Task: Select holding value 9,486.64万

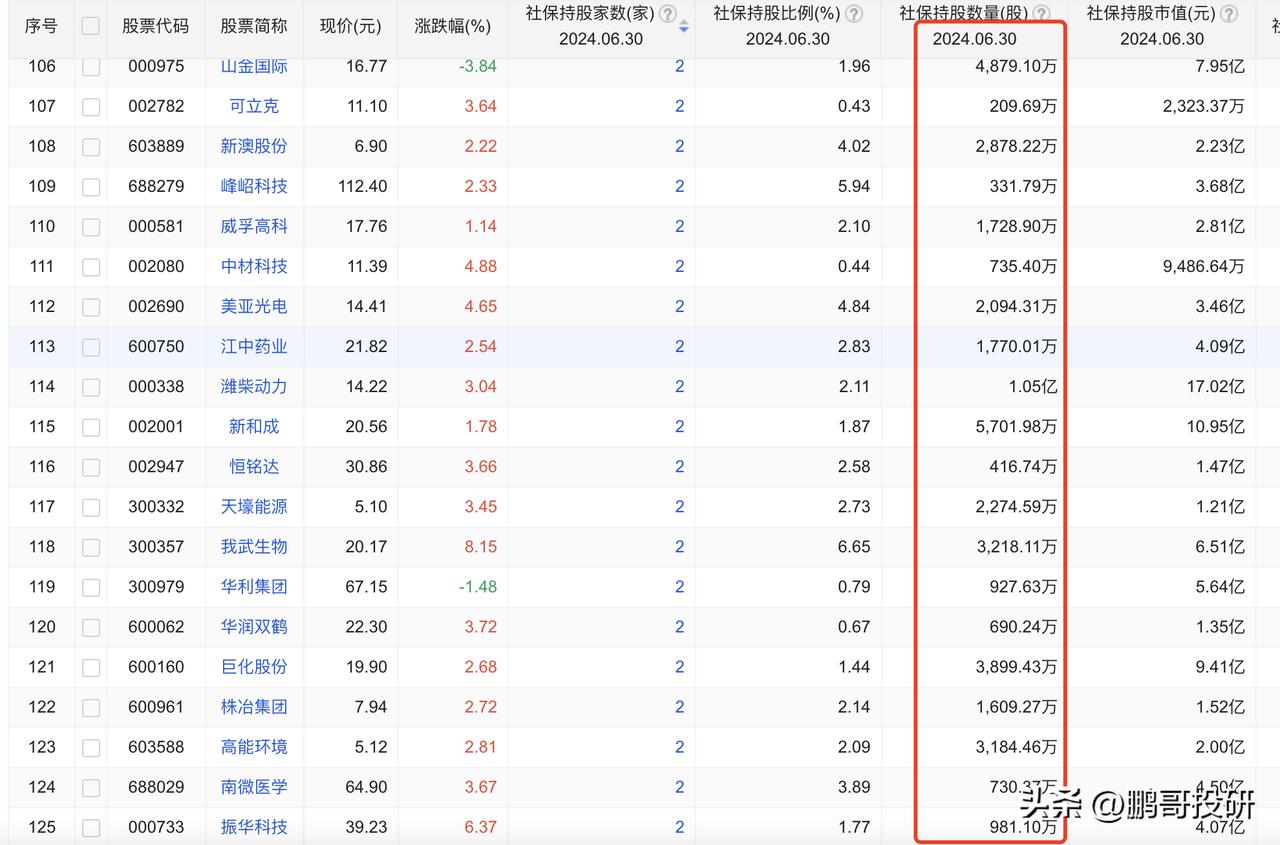Action: (x=1204, y=266)
